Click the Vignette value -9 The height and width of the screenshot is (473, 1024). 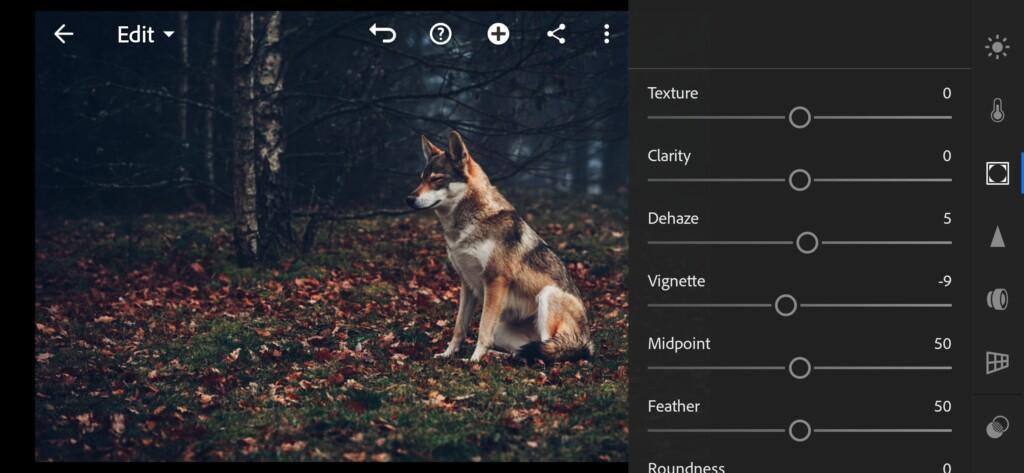tap(944, 281)
